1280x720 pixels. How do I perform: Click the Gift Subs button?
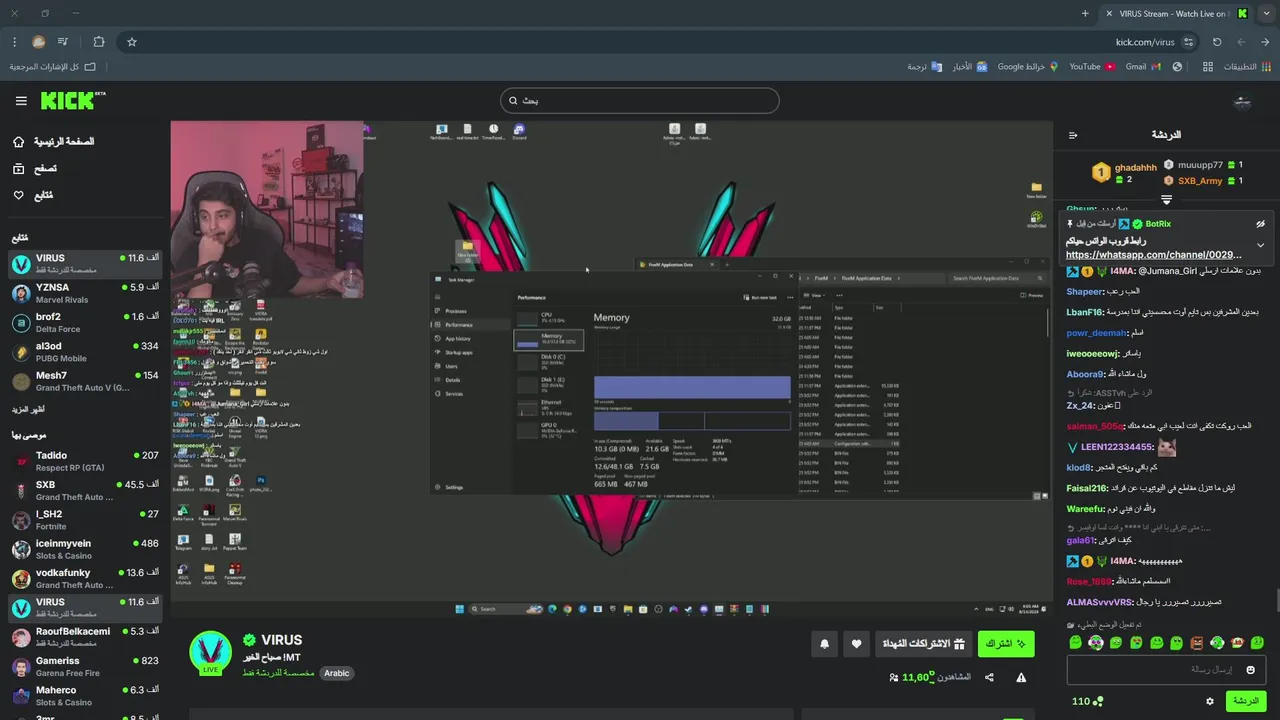click(x=923, y=645)
